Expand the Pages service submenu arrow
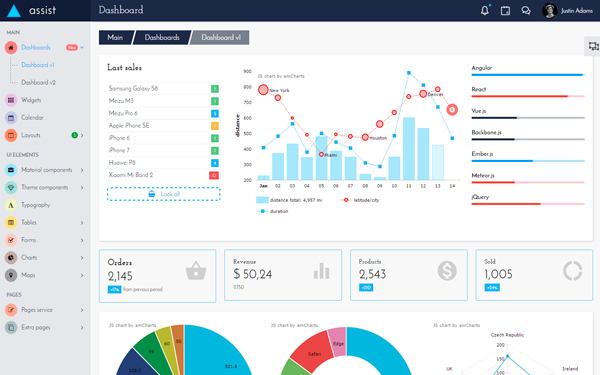Screen dimensions: 600x375 coord(82,310)
